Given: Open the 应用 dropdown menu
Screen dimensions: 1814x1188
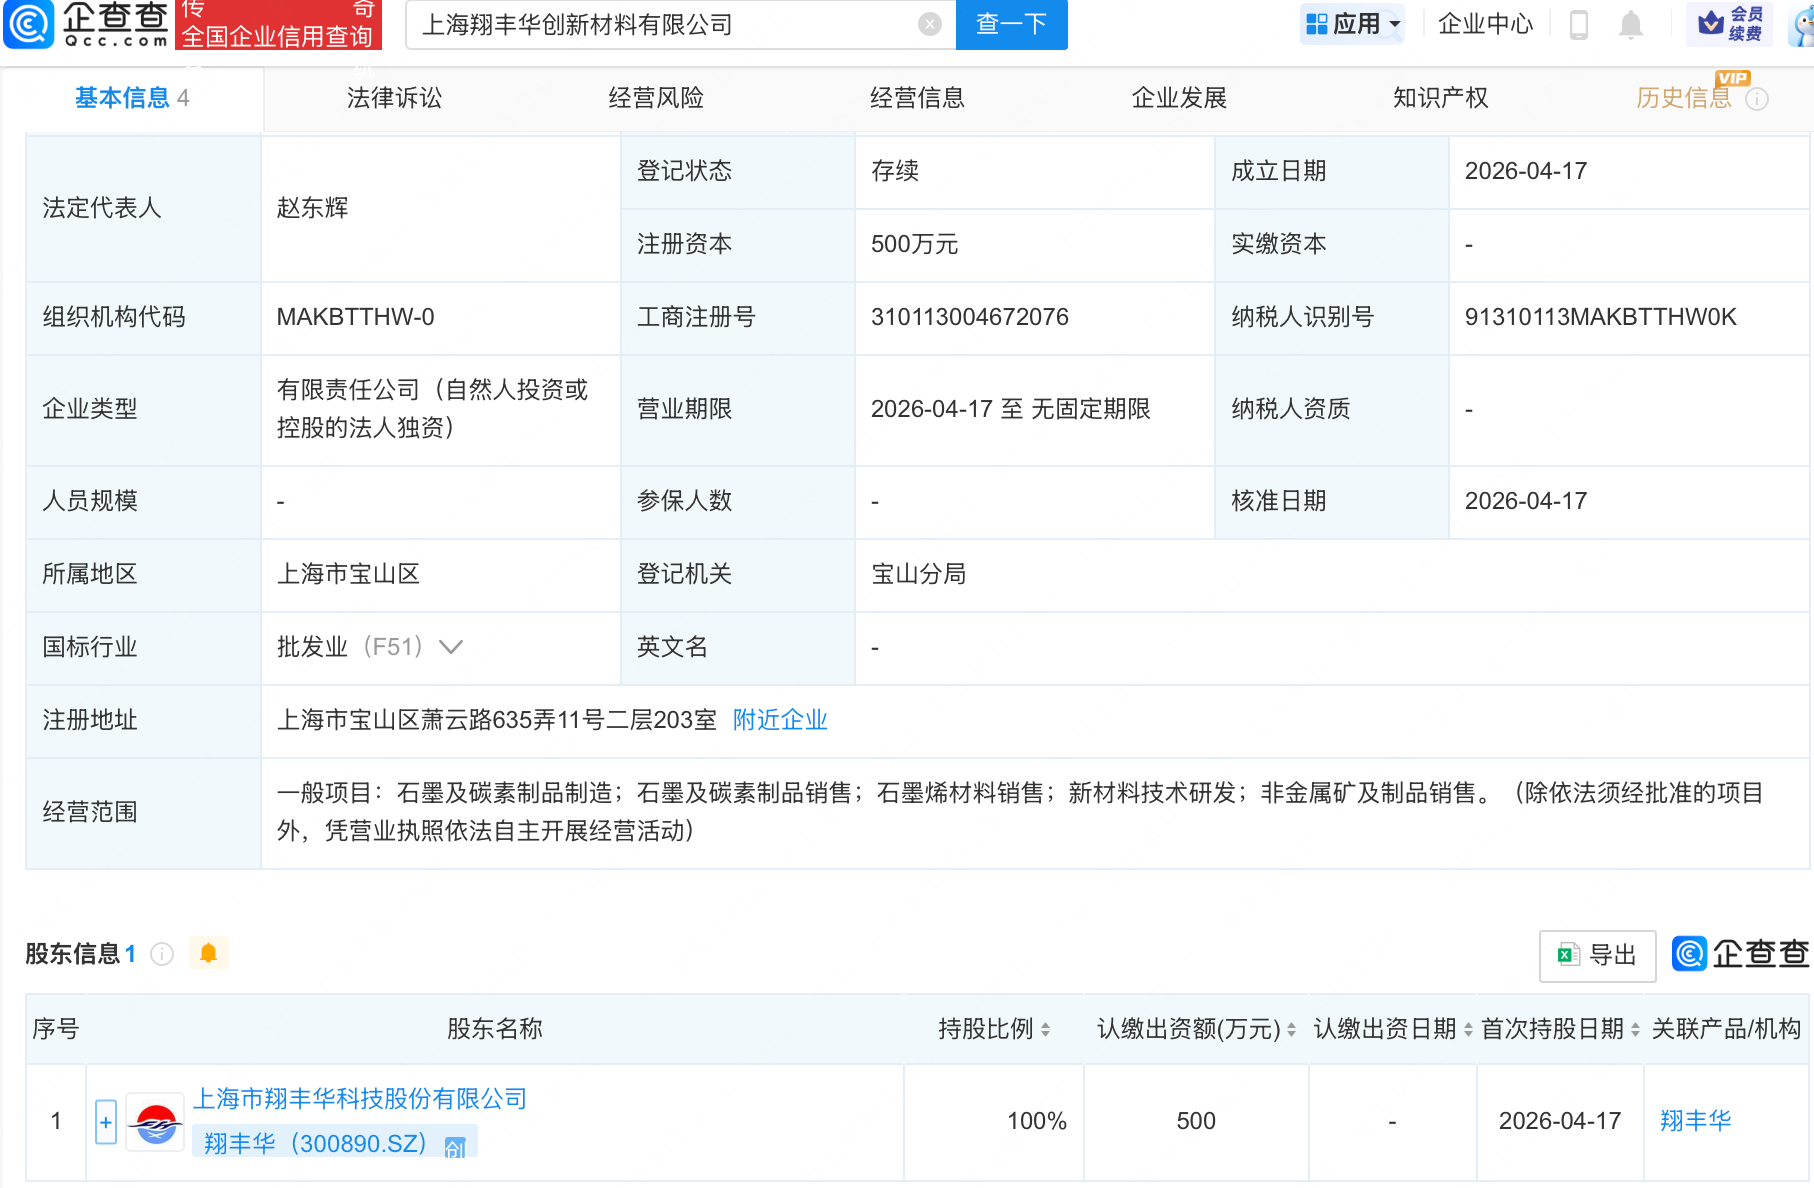Looking at the screenshot, I should (x=1352, y=25).
